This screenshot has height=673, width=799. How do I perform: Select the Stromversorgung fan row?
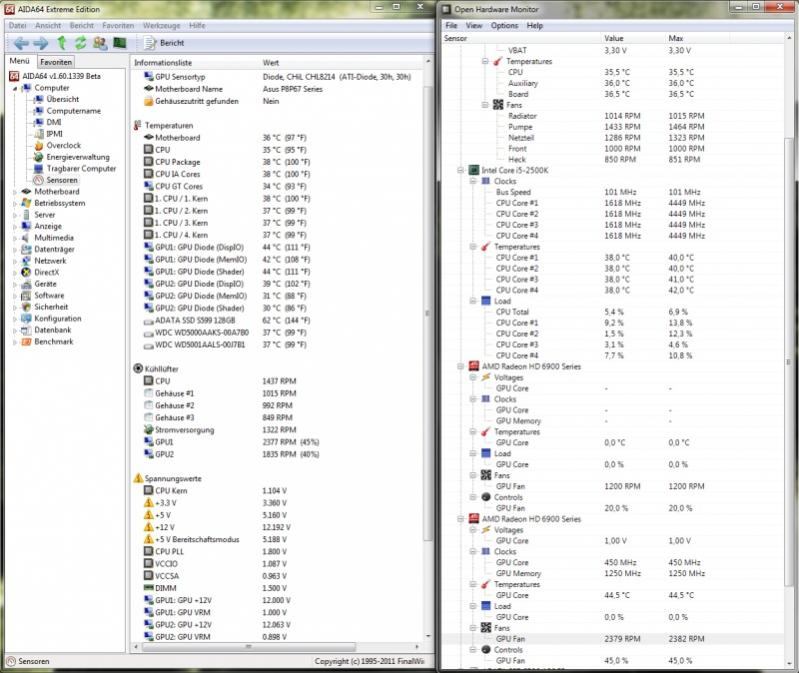click(x=278, y=430)
